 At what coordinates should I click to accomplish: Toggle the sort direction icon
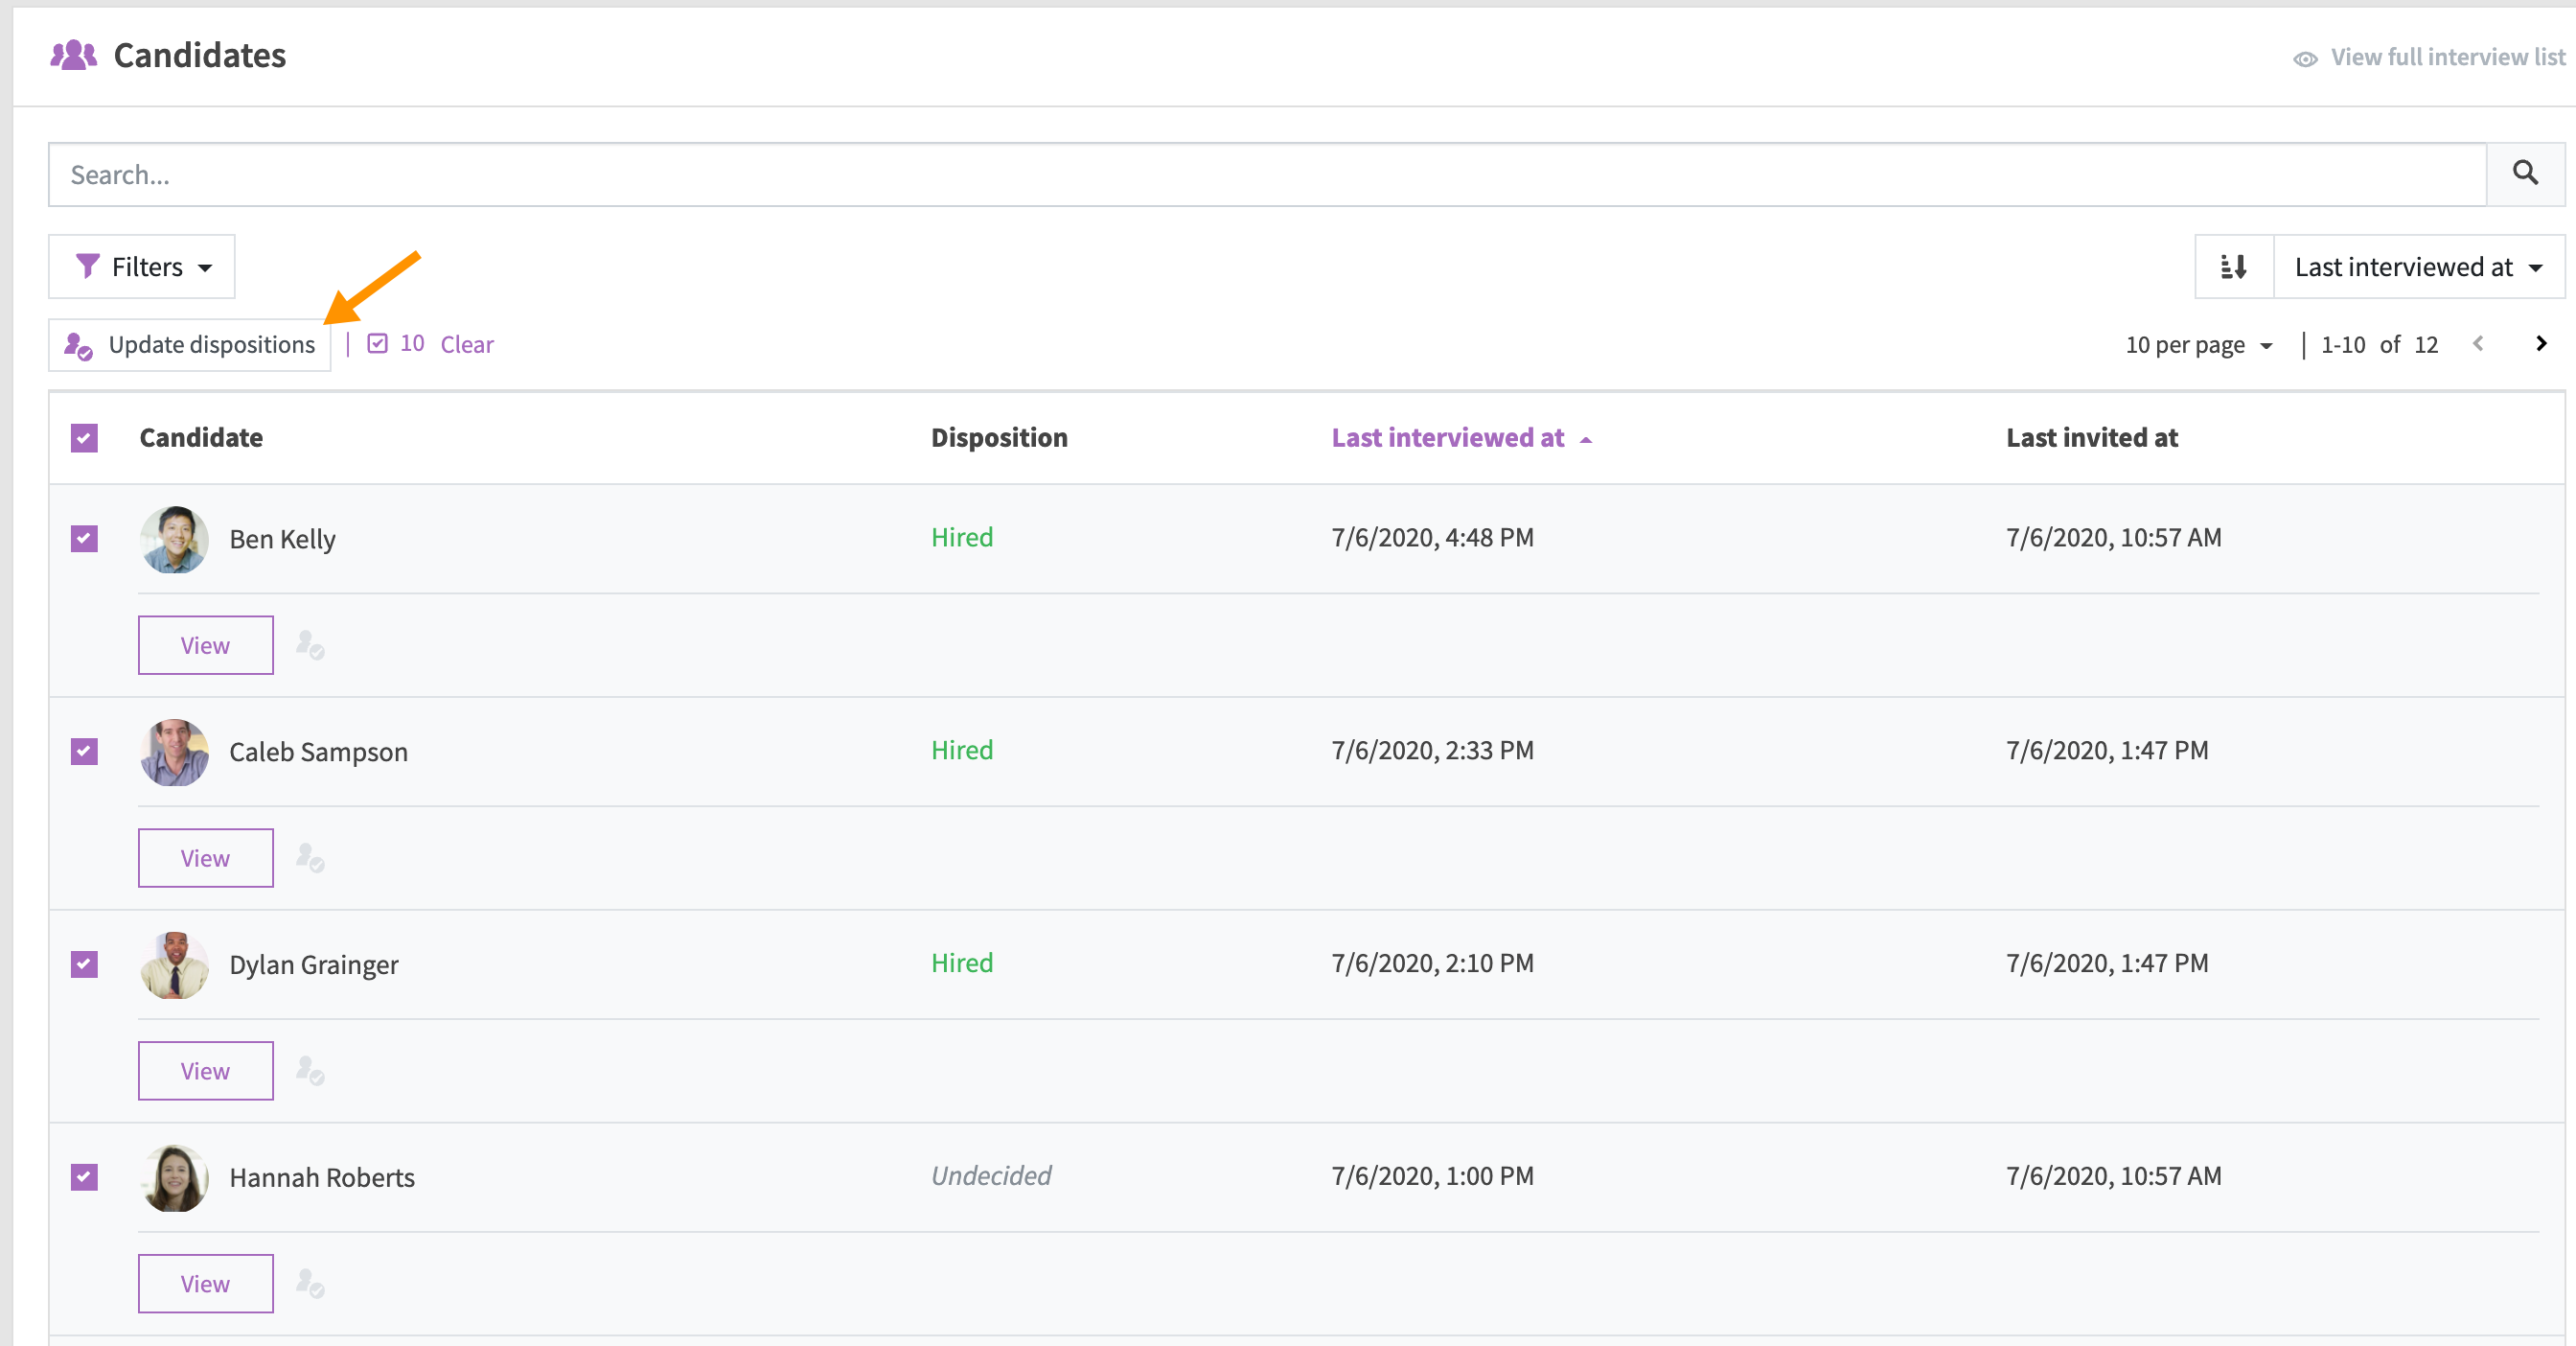point(2234,266)
